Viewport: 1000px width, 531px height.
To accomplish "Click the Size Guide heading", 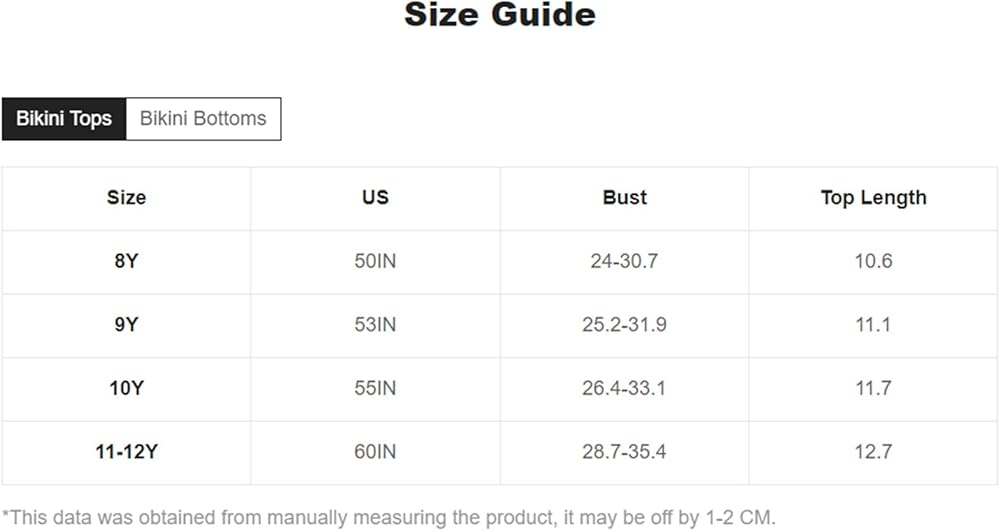I will 500,15.
